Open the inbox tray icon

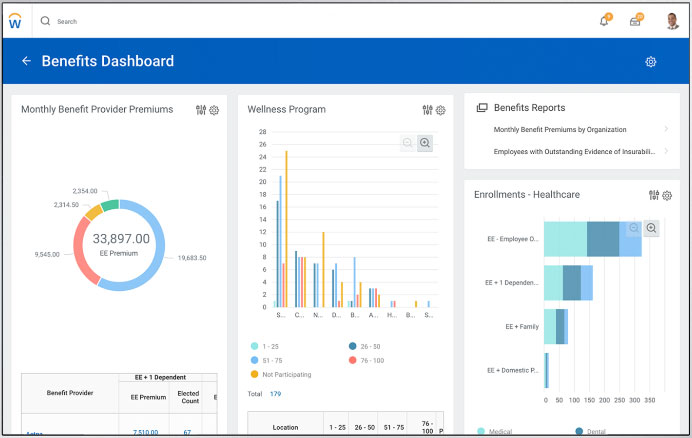(x=635, y=21)
